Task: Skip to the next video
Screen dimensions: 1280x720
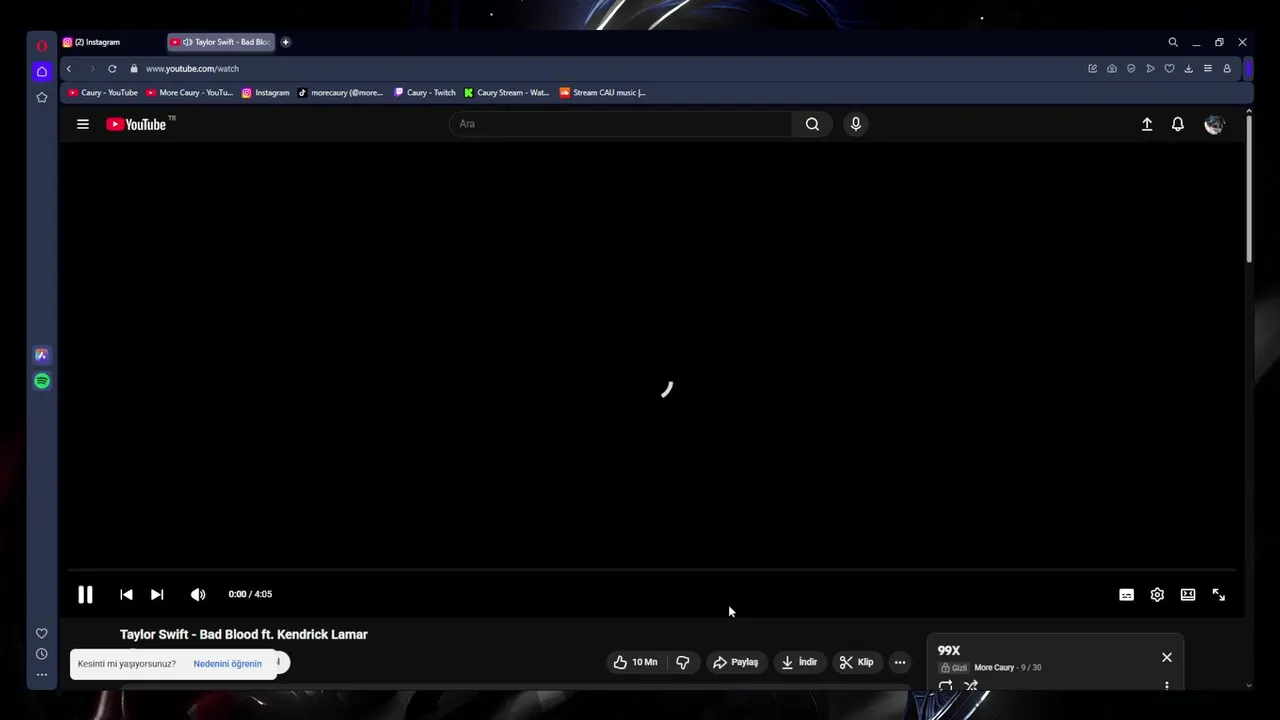Action: [x=157, y=594]
